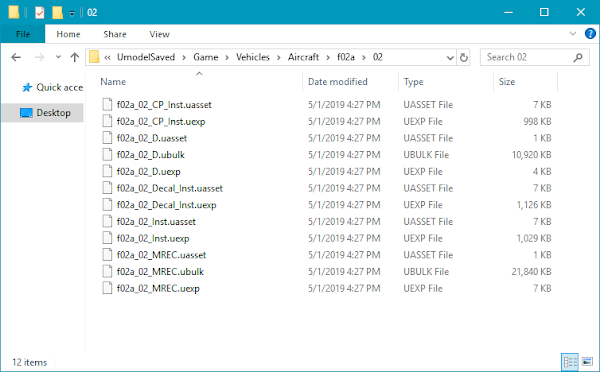600x372 pixels.
Task: Click the file icon of f02a_02_D.uexp
Action: pyautogui.click(x=107, y=171)
